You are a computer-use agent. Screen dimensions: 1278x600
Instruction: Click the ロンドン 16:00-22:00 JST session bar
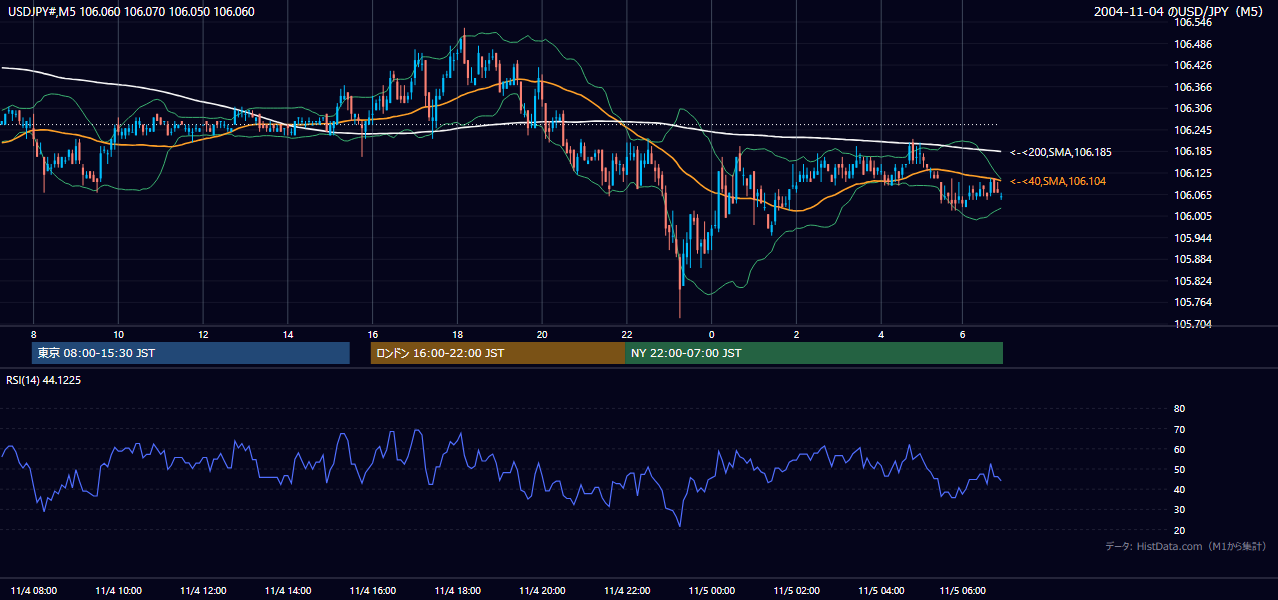tap(498, 353)
